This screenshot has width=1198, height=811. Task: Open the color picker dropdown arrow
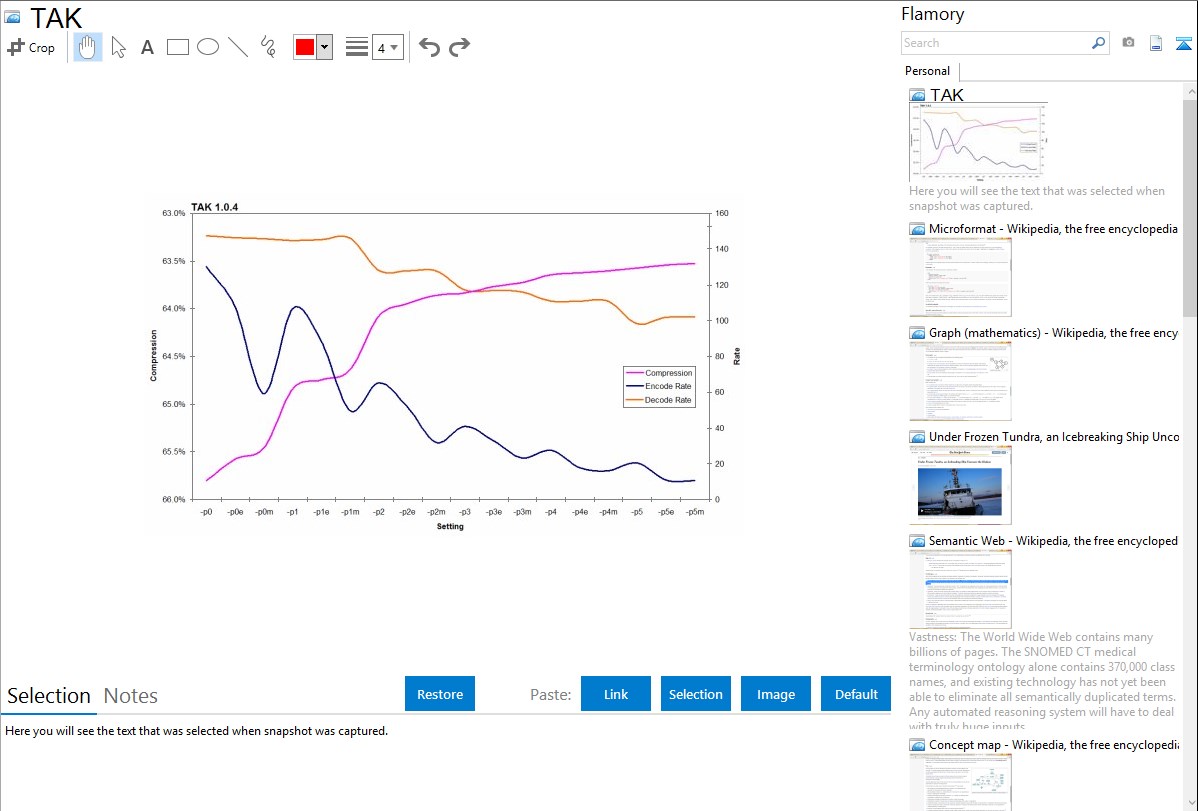point(325,47)
